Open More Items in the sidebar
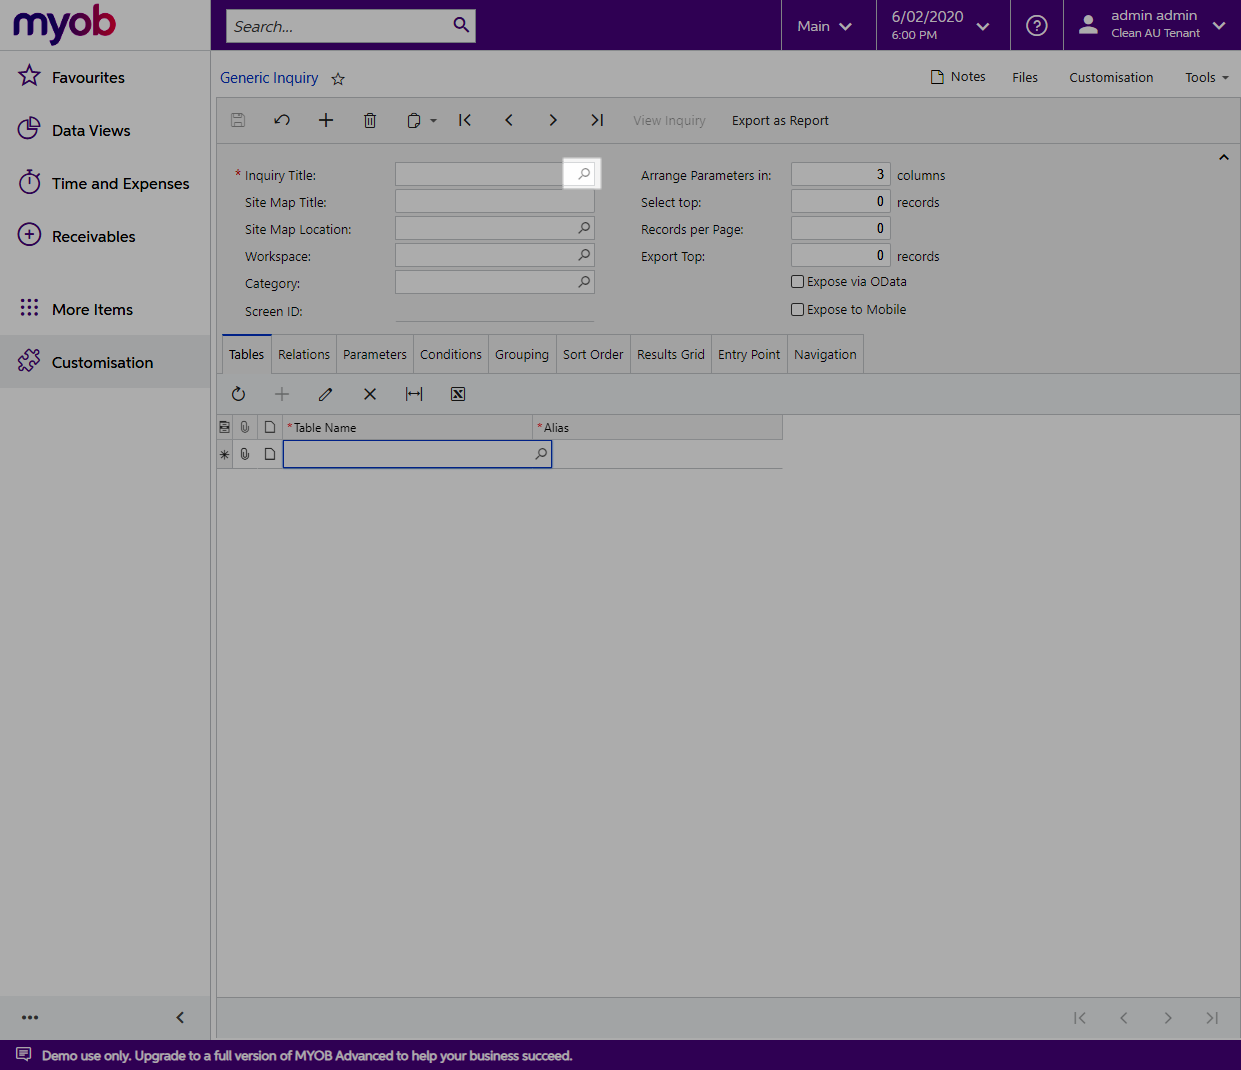 point(105,309)
